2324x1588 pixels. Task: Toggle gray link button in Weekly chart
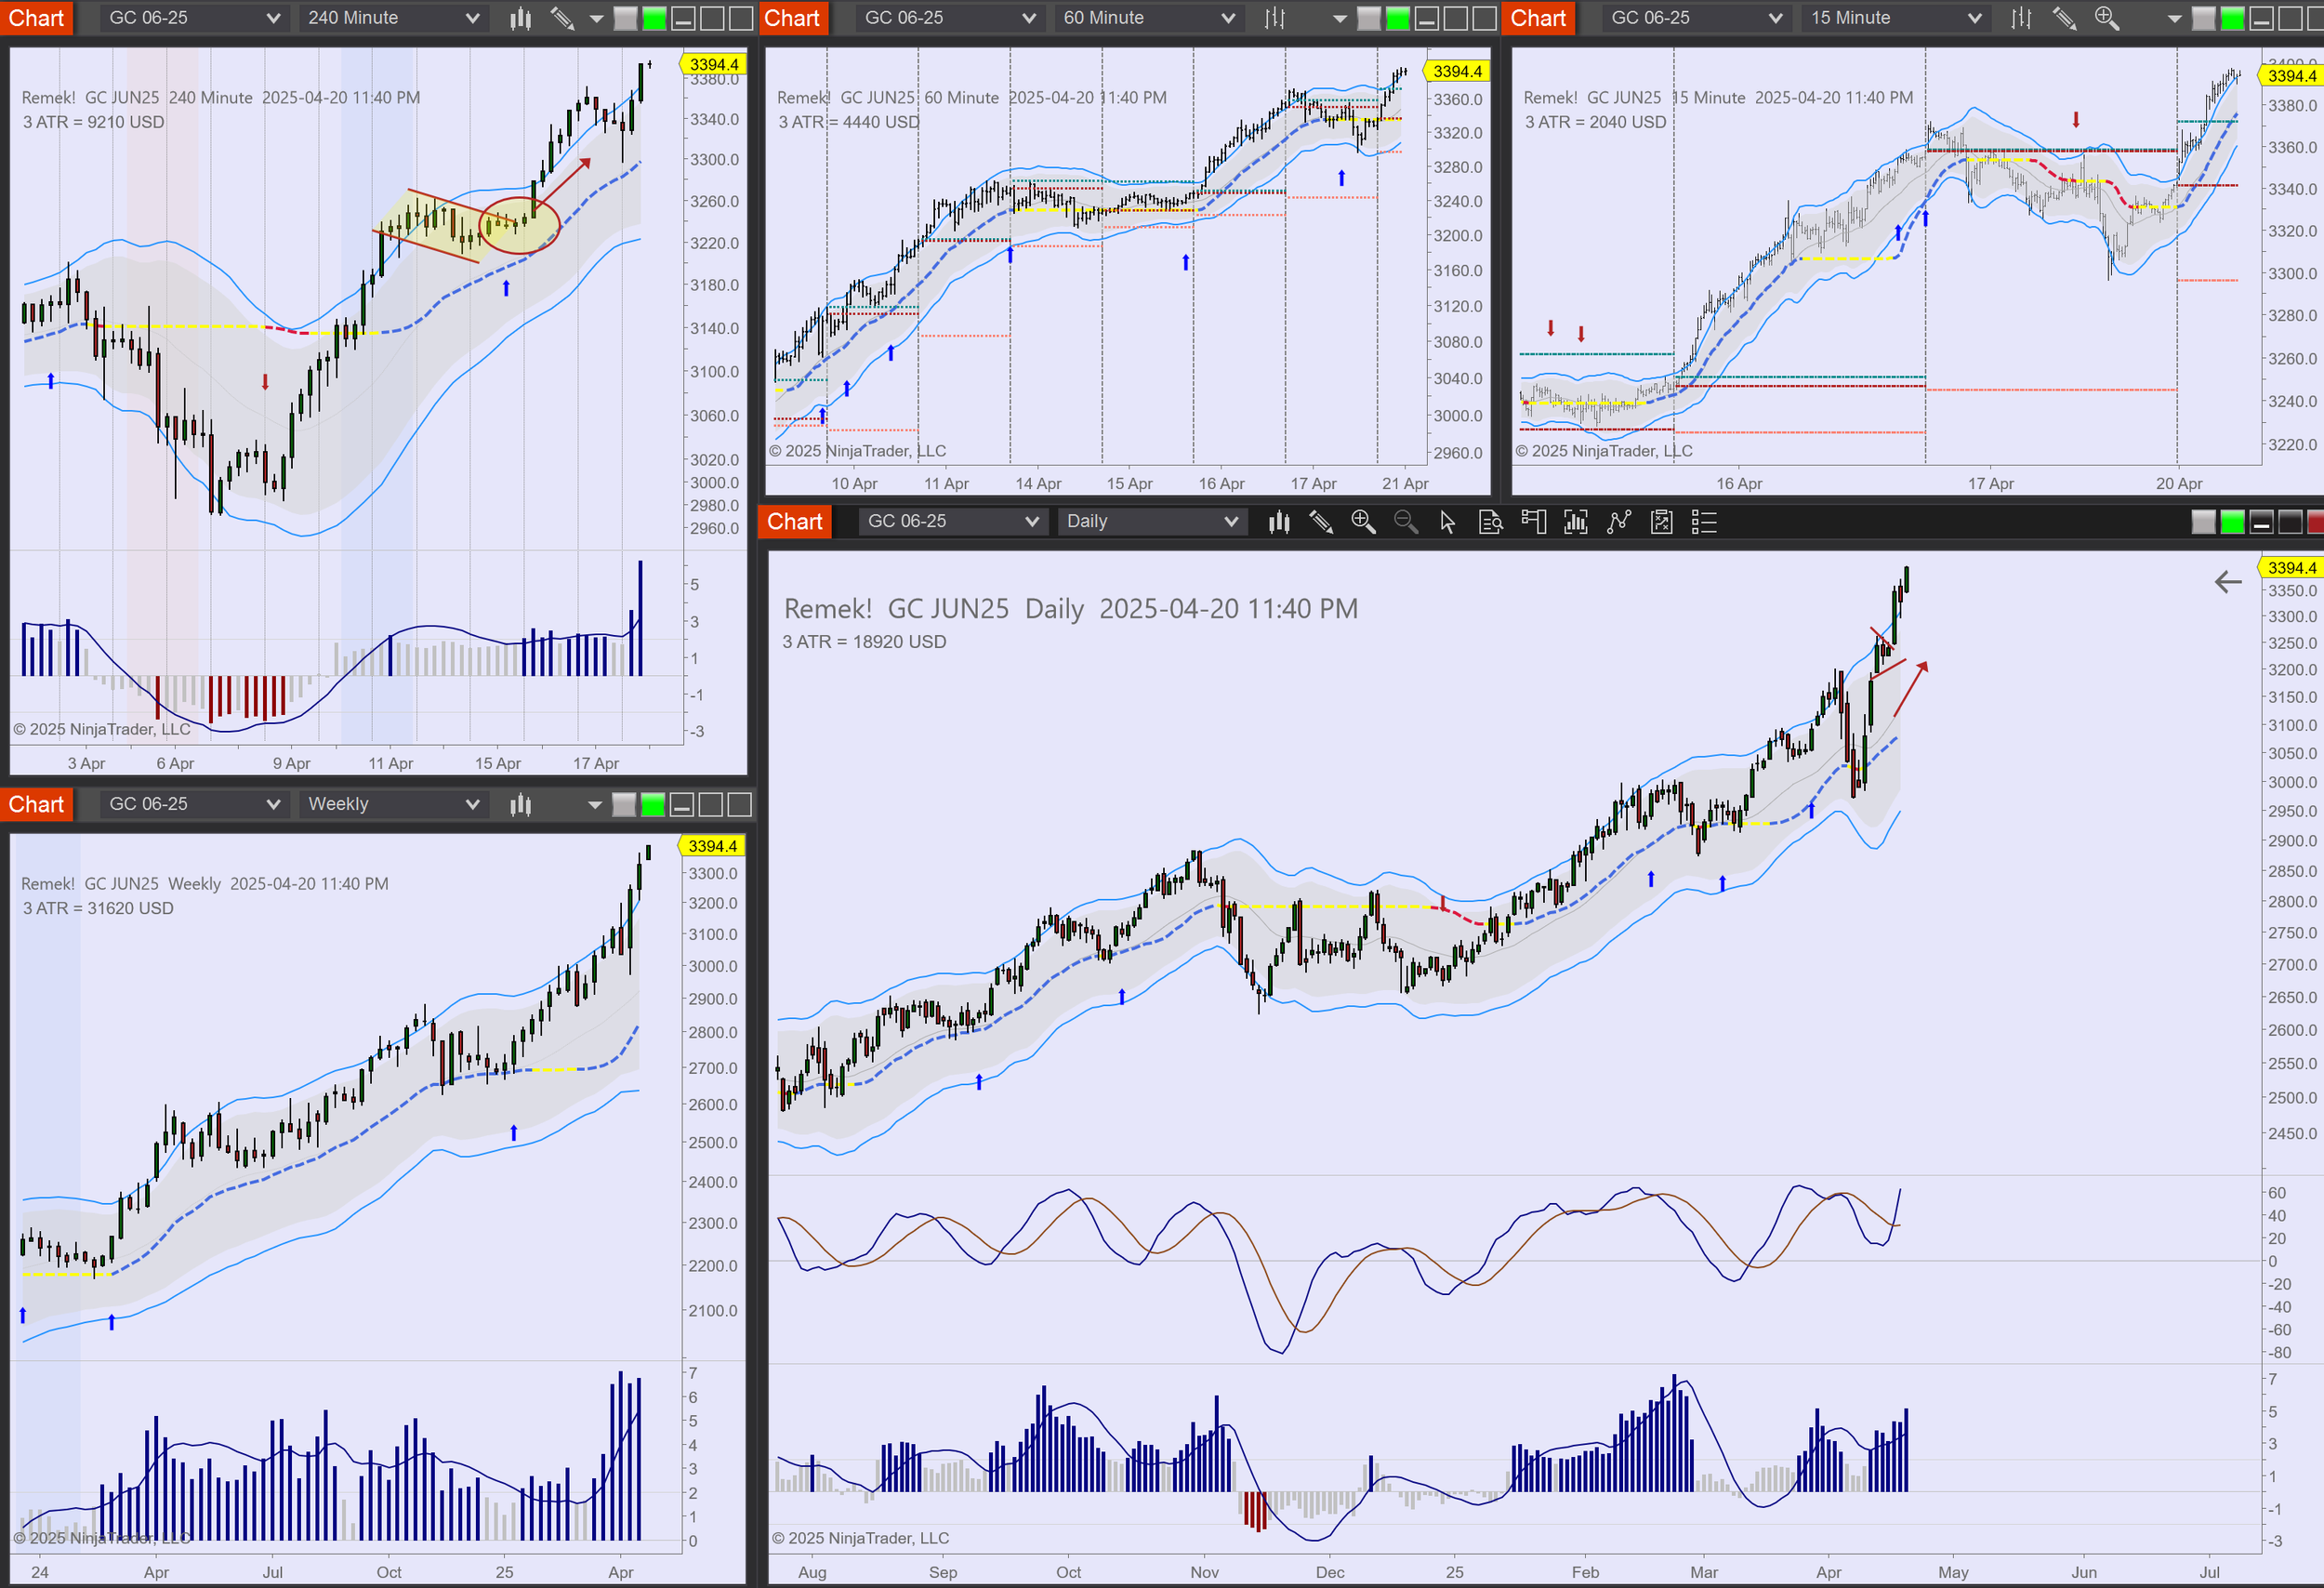pyautogui.click(x=623, y=804)
